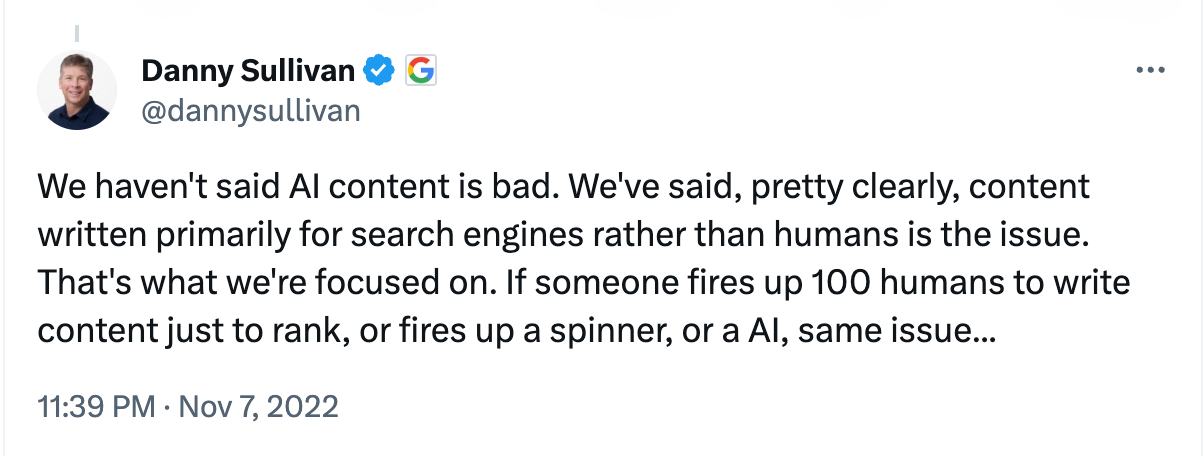
Task: Click the "Nov 7, 2022" date
Action: pos(257,408)
